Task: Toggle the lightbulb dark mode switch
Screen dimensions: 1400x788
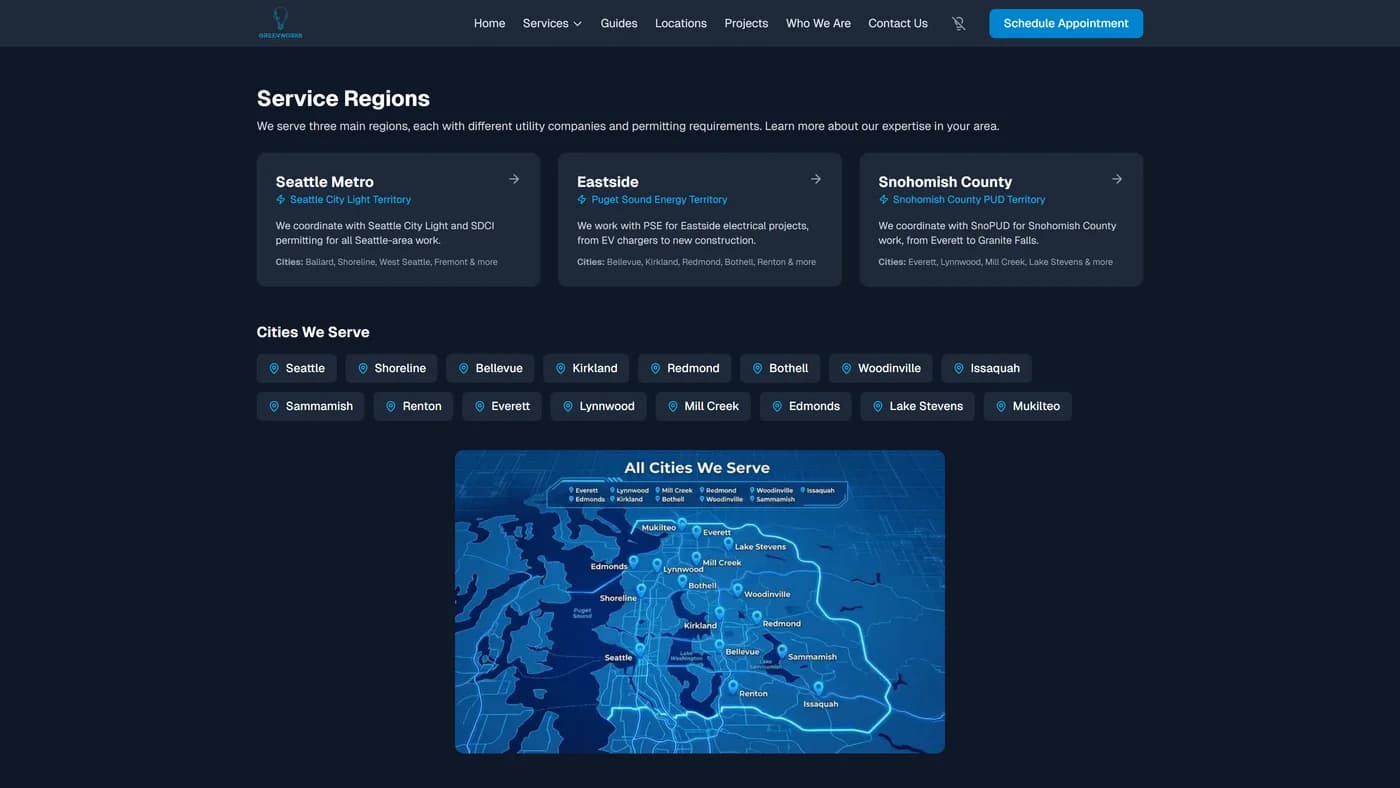Action: (x=958, y=23)
